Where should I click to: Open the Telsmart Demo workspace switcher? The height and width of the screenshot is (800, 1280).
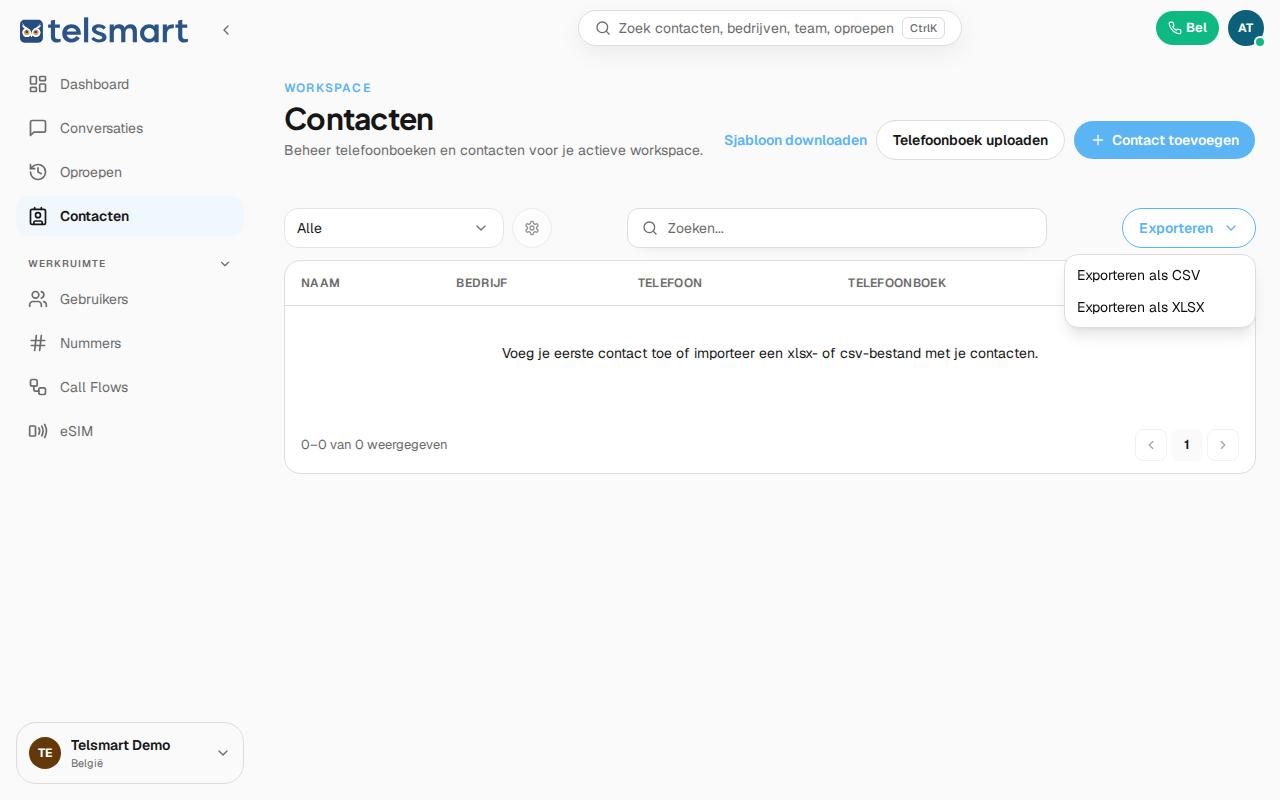pos(130,753)
